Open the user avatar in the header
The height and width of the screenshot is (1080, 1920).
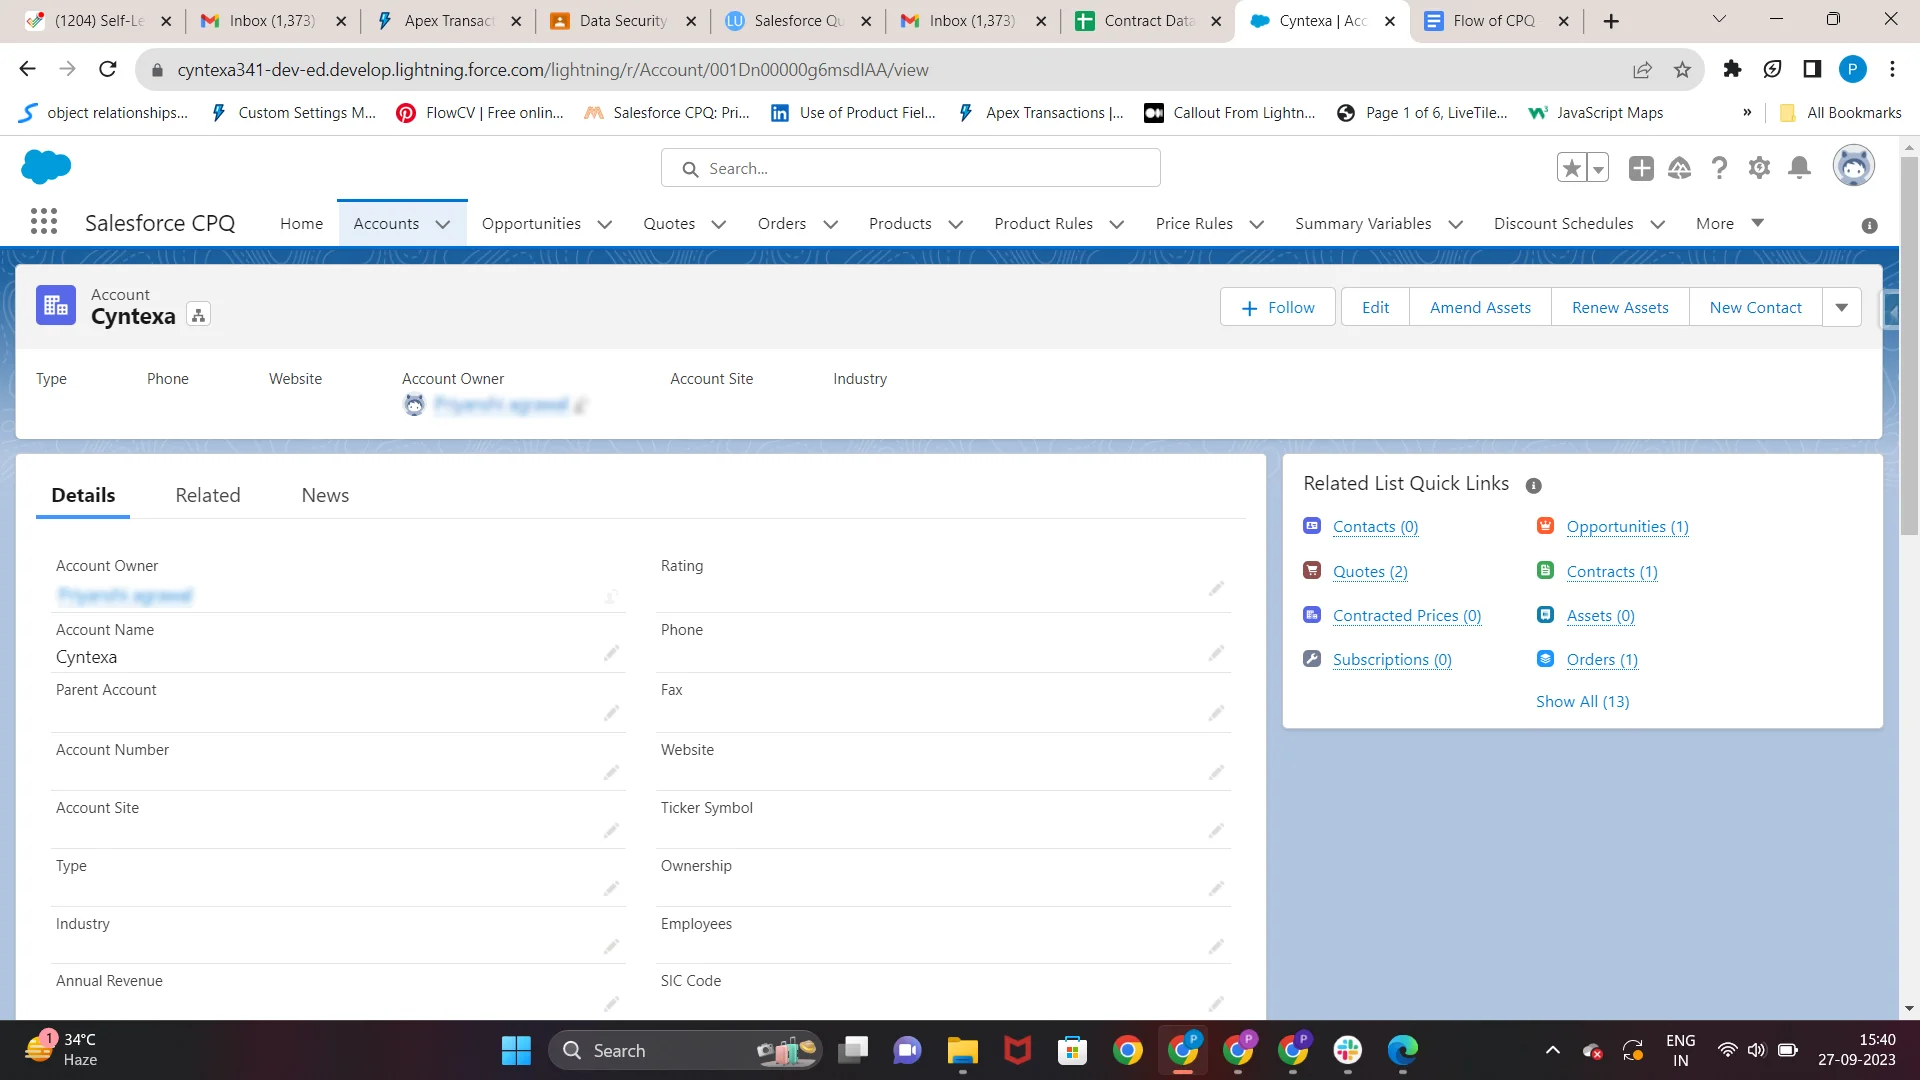click(x=1855, y=166)
